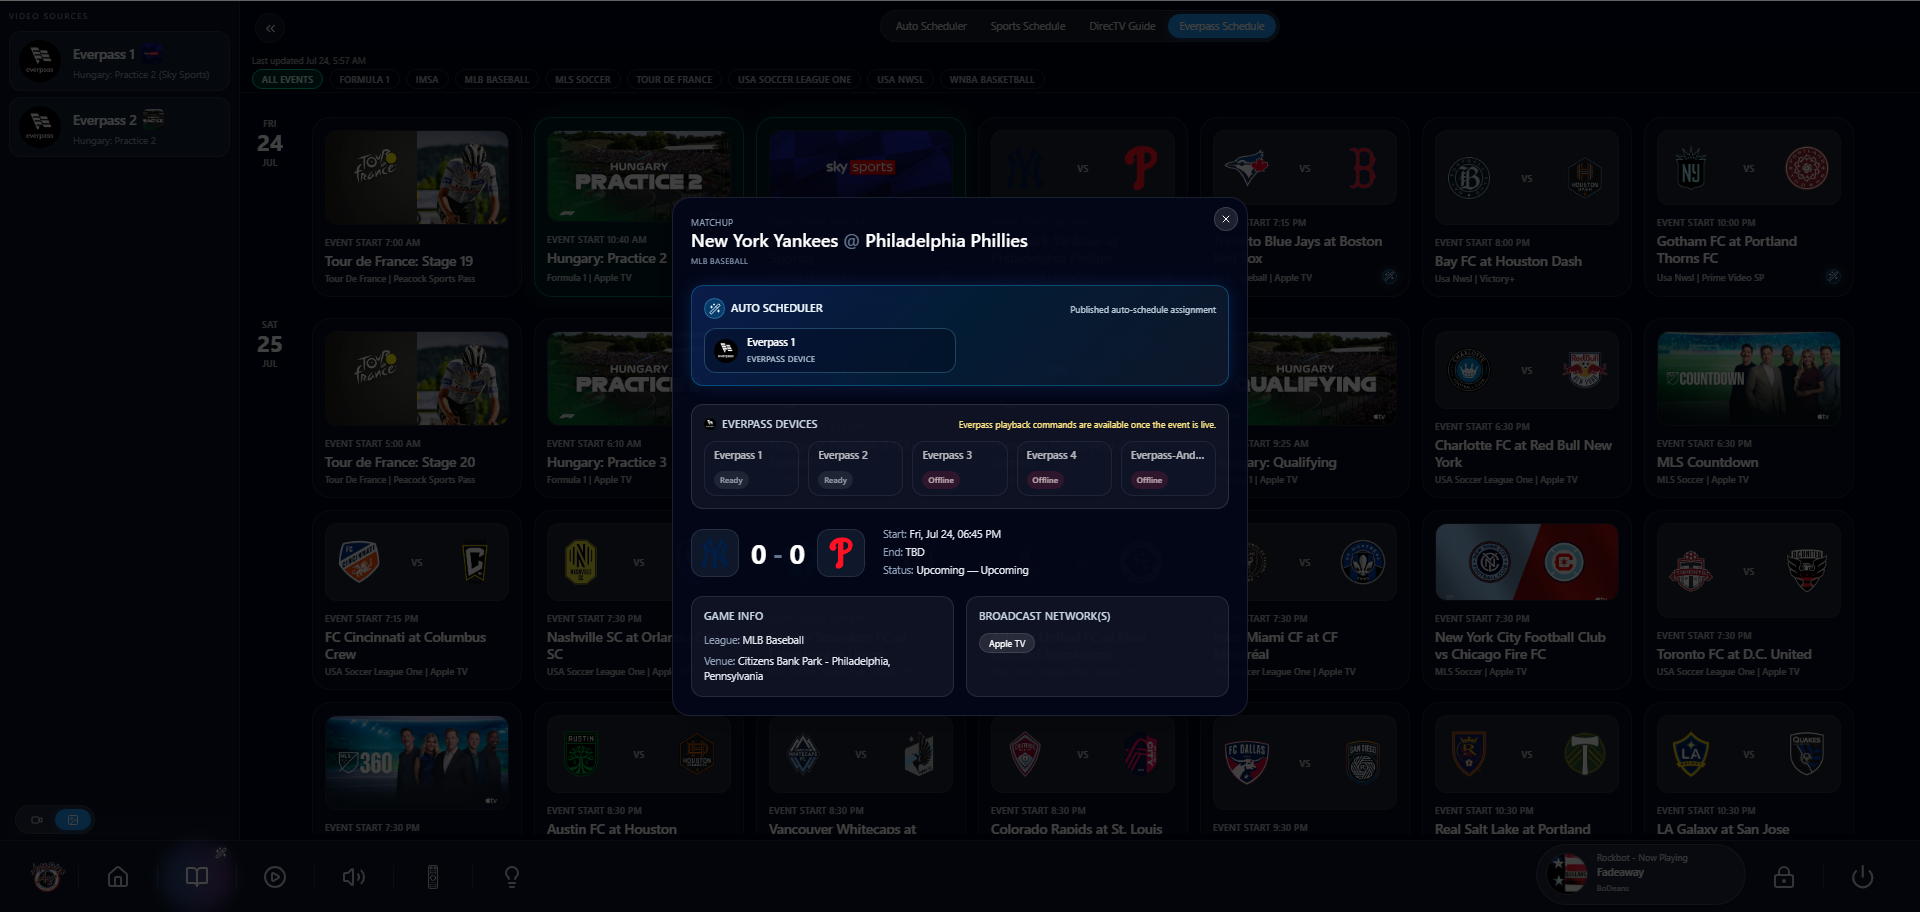The image size is (1920, 912).
Task: Select the Everpass 2 device card marked Ready
Action: click(855, 468)
